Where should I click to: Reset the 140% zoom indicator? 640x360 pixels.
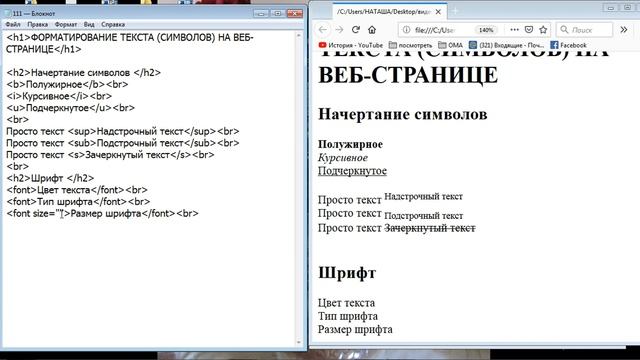486,30
